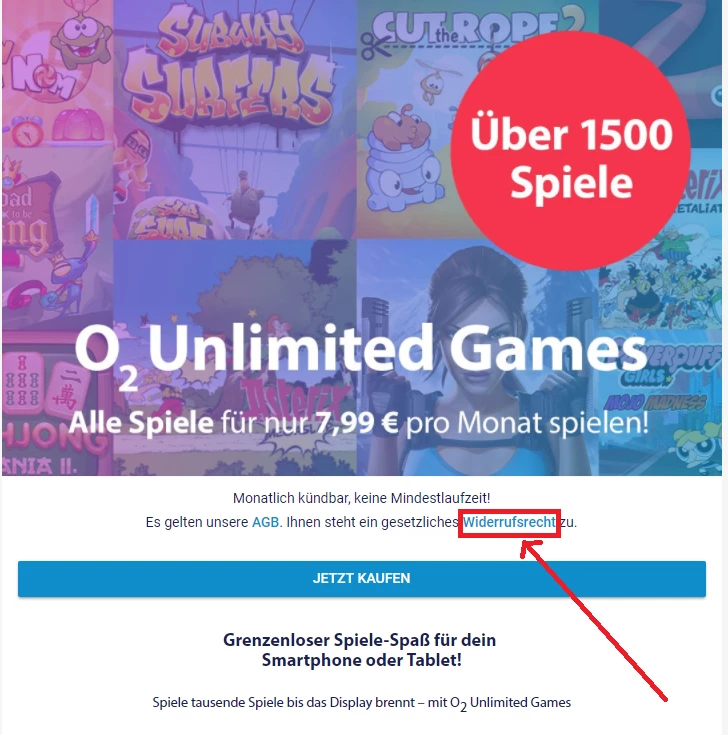
Task: Open the Widerrufsrecht link
Action: point(509,522)
